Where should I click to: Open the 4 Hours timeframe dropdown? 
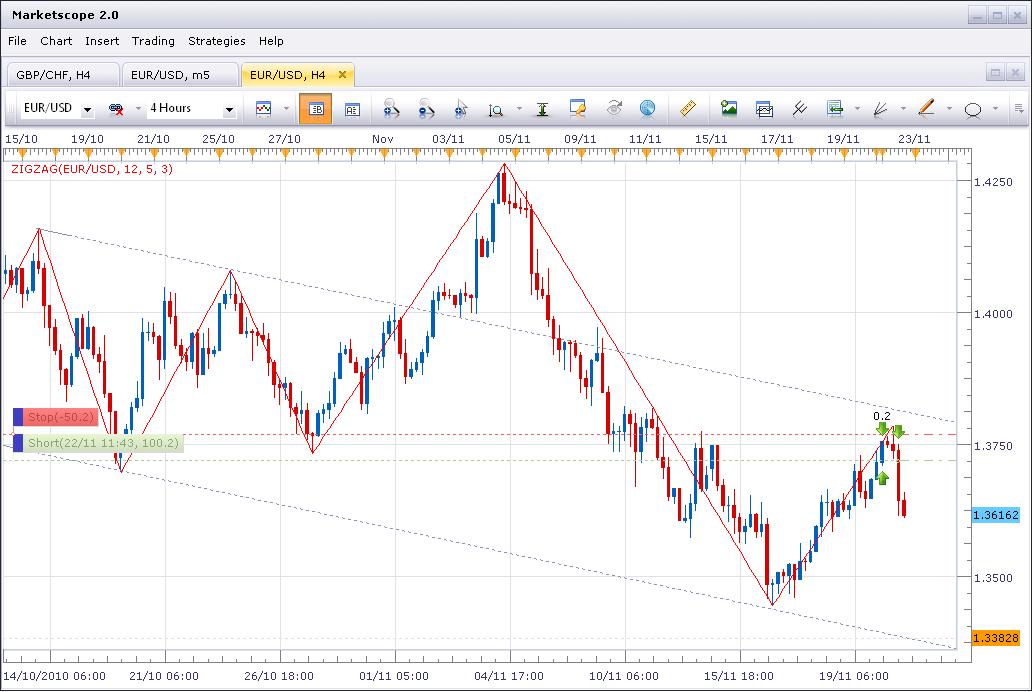pos(229,109)
